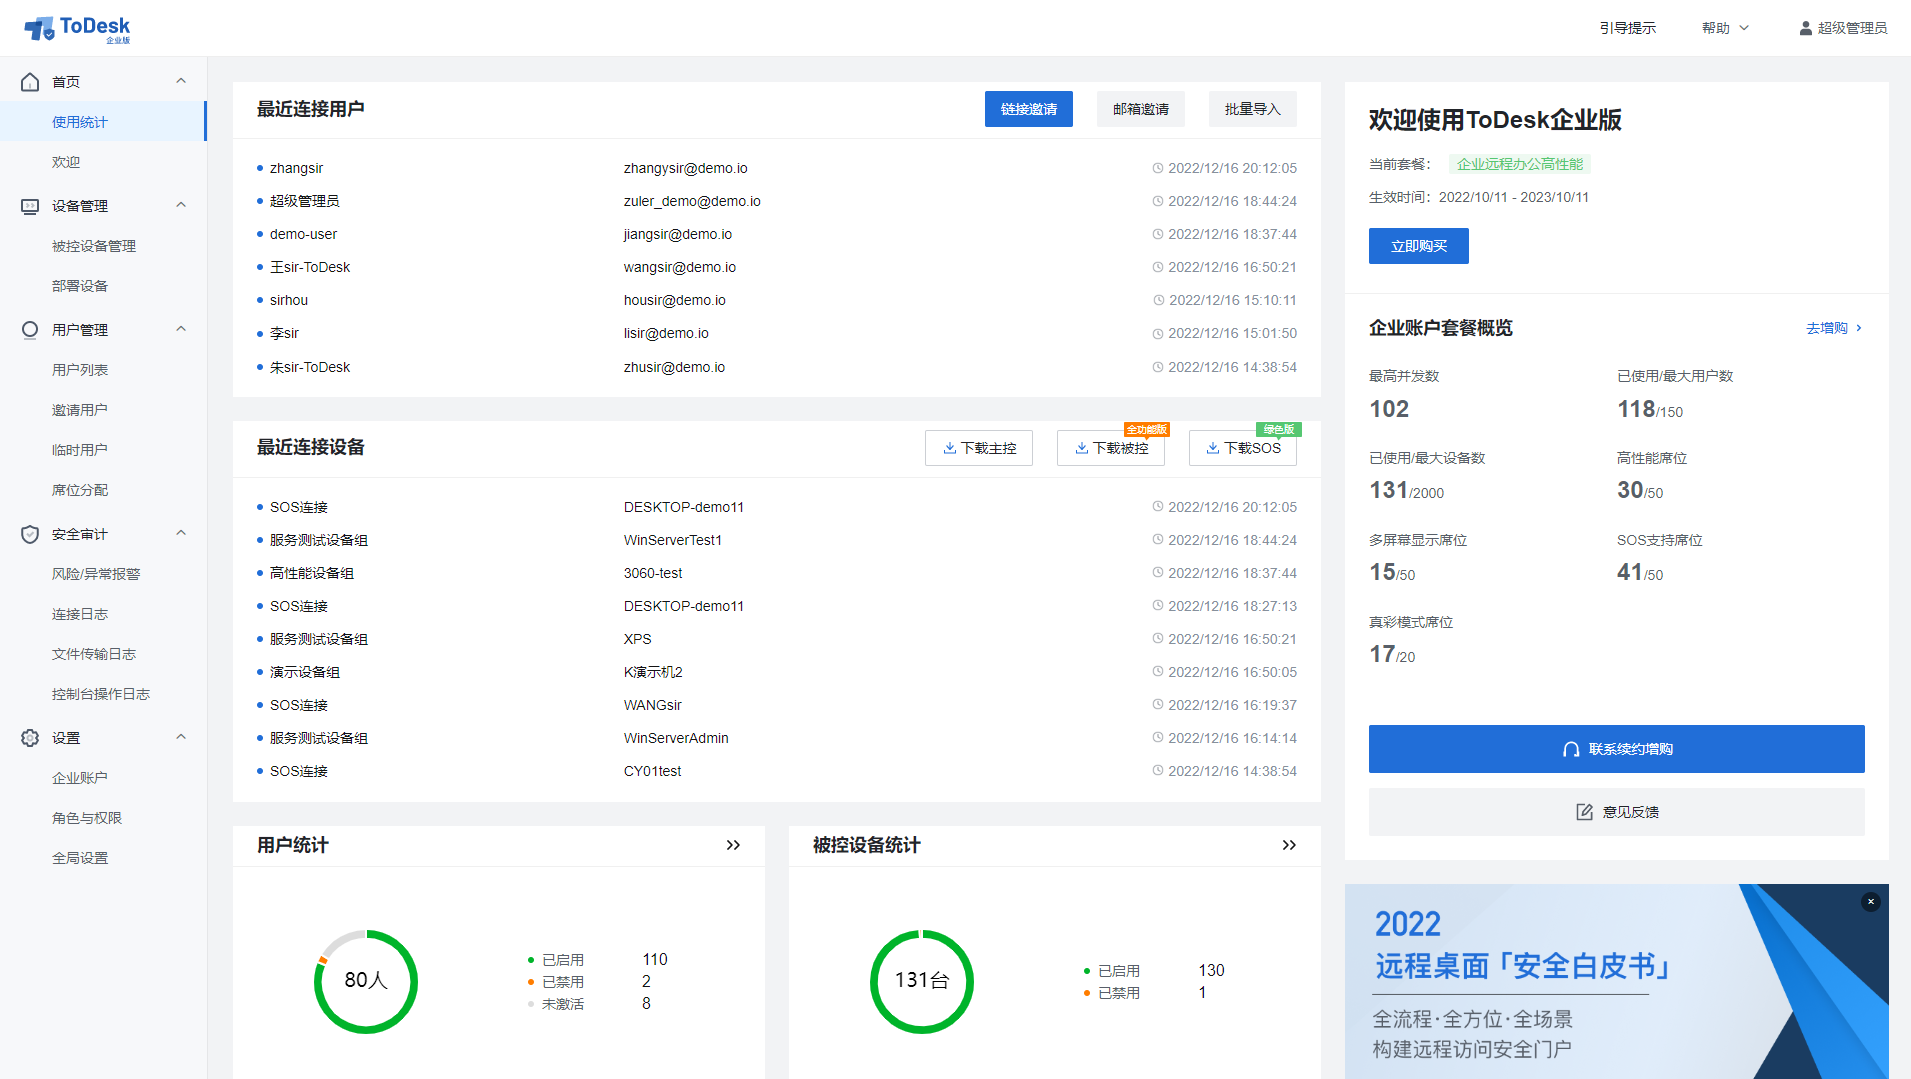This screenshot has width=1911, height=1079.
Task: Click download icon on 下载被控
Action: 1081,448
